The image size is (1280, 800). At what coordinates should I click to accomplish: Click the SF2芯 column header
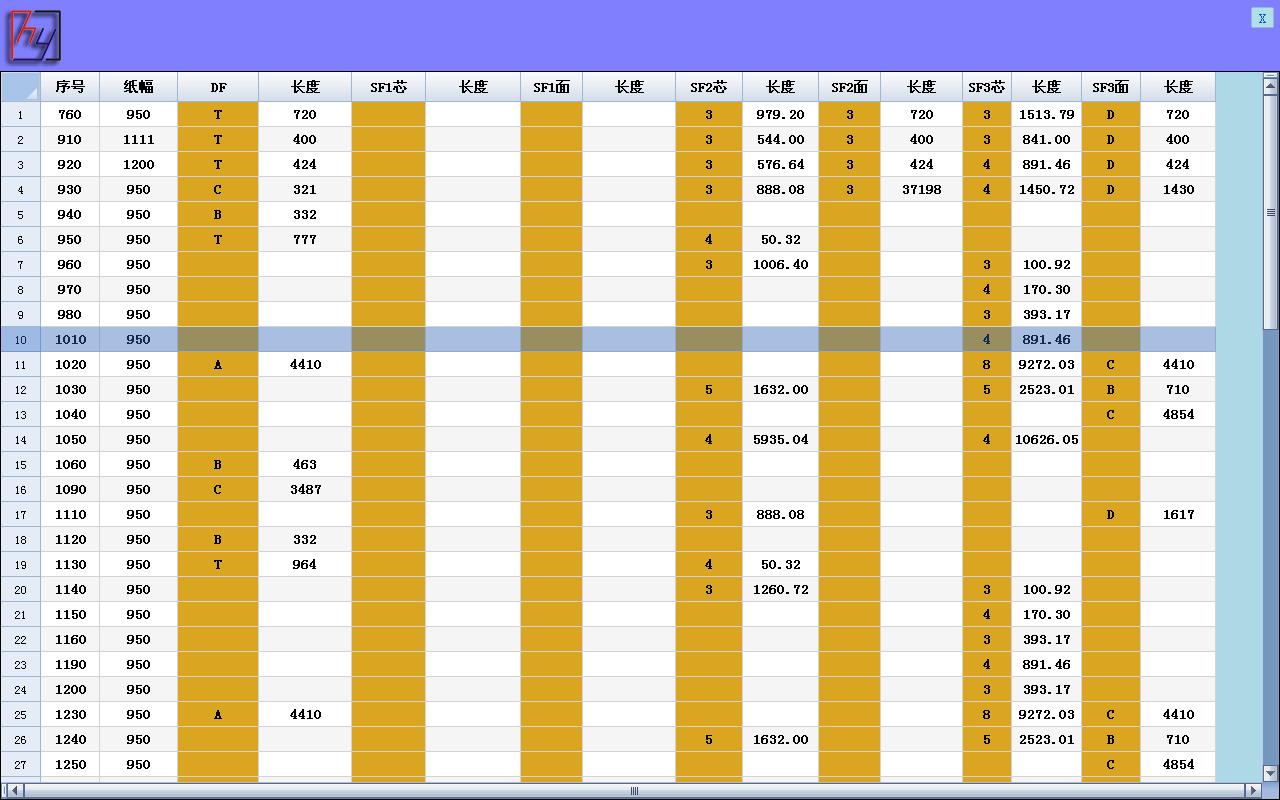(708, 87)
